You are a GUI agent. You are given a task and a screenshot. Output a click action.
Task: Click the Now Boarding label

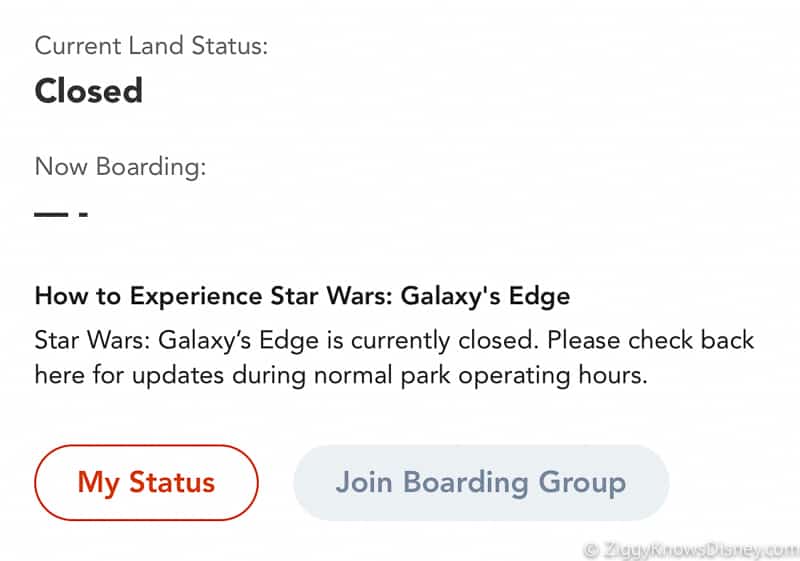pos(120,167)
